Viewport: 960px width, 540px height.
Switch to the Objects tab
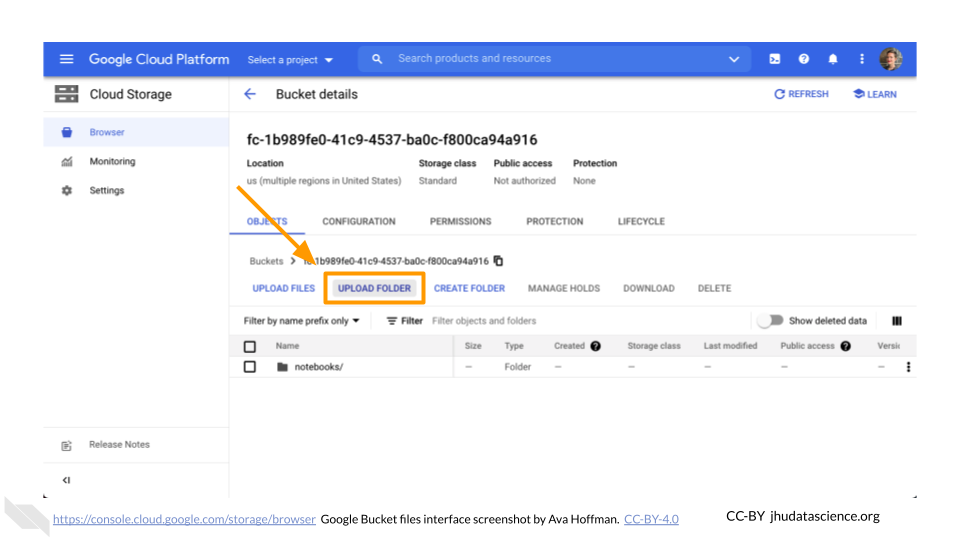(267, 221)
